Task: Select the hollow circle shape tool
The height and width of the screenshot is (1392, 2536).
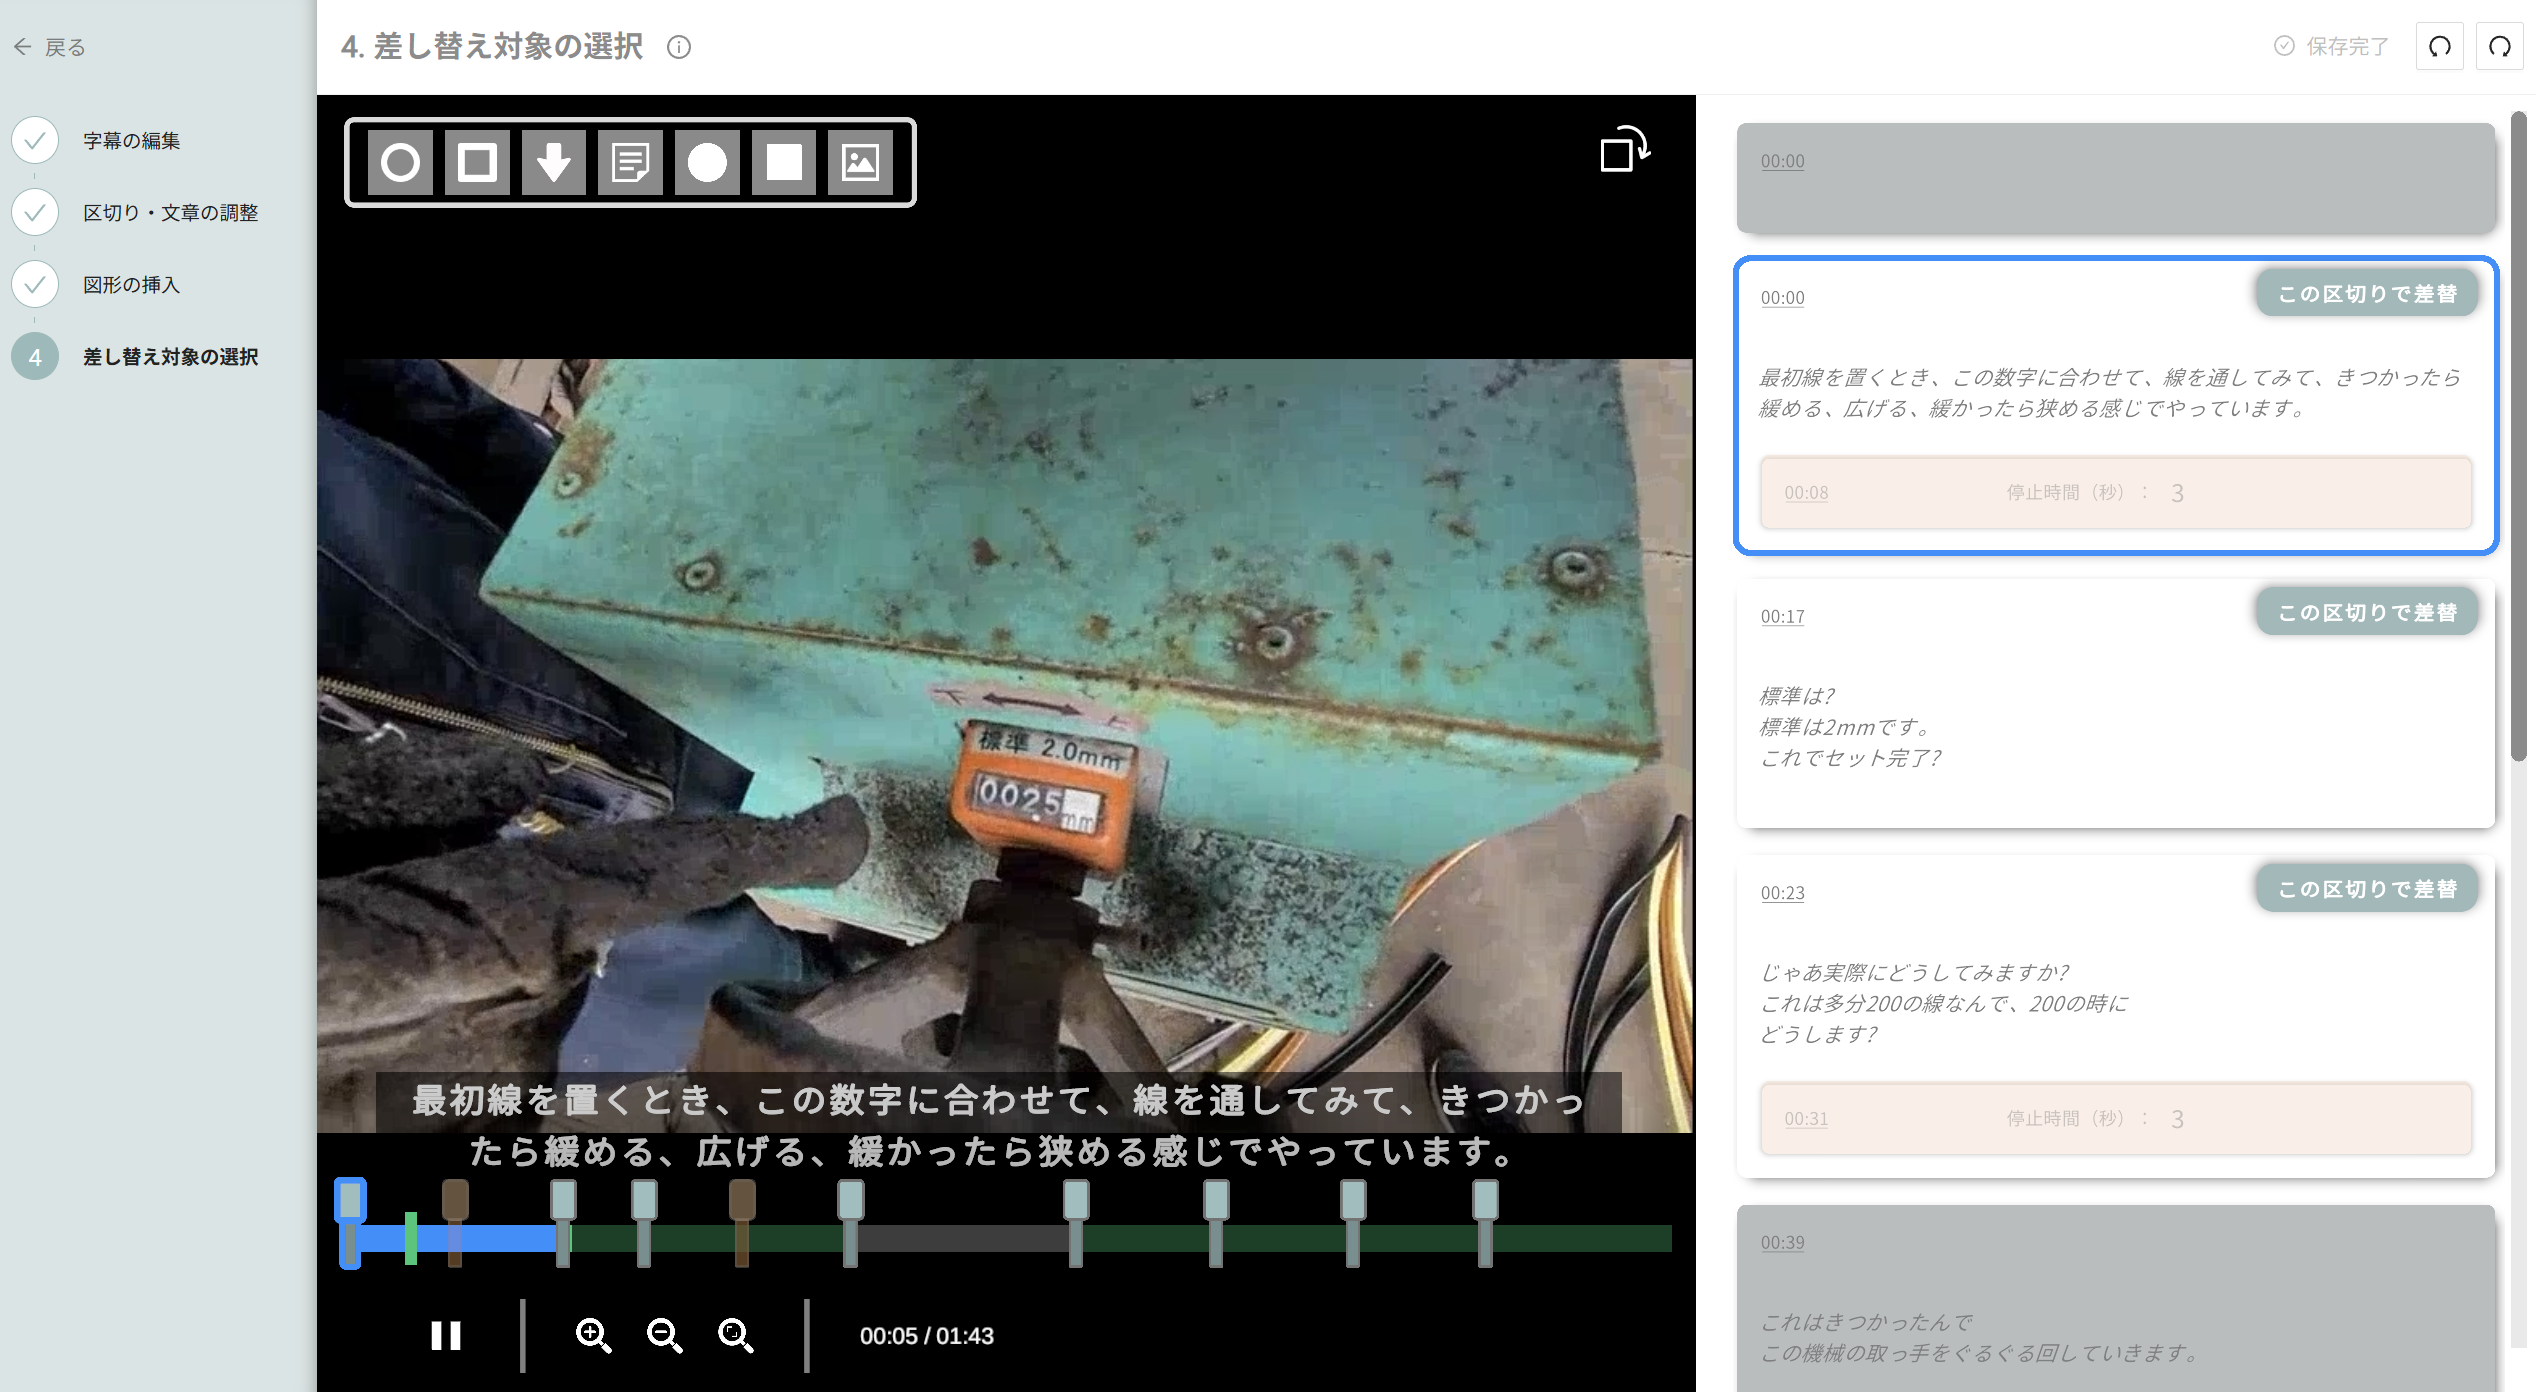Action: click(x=400, y=162)
